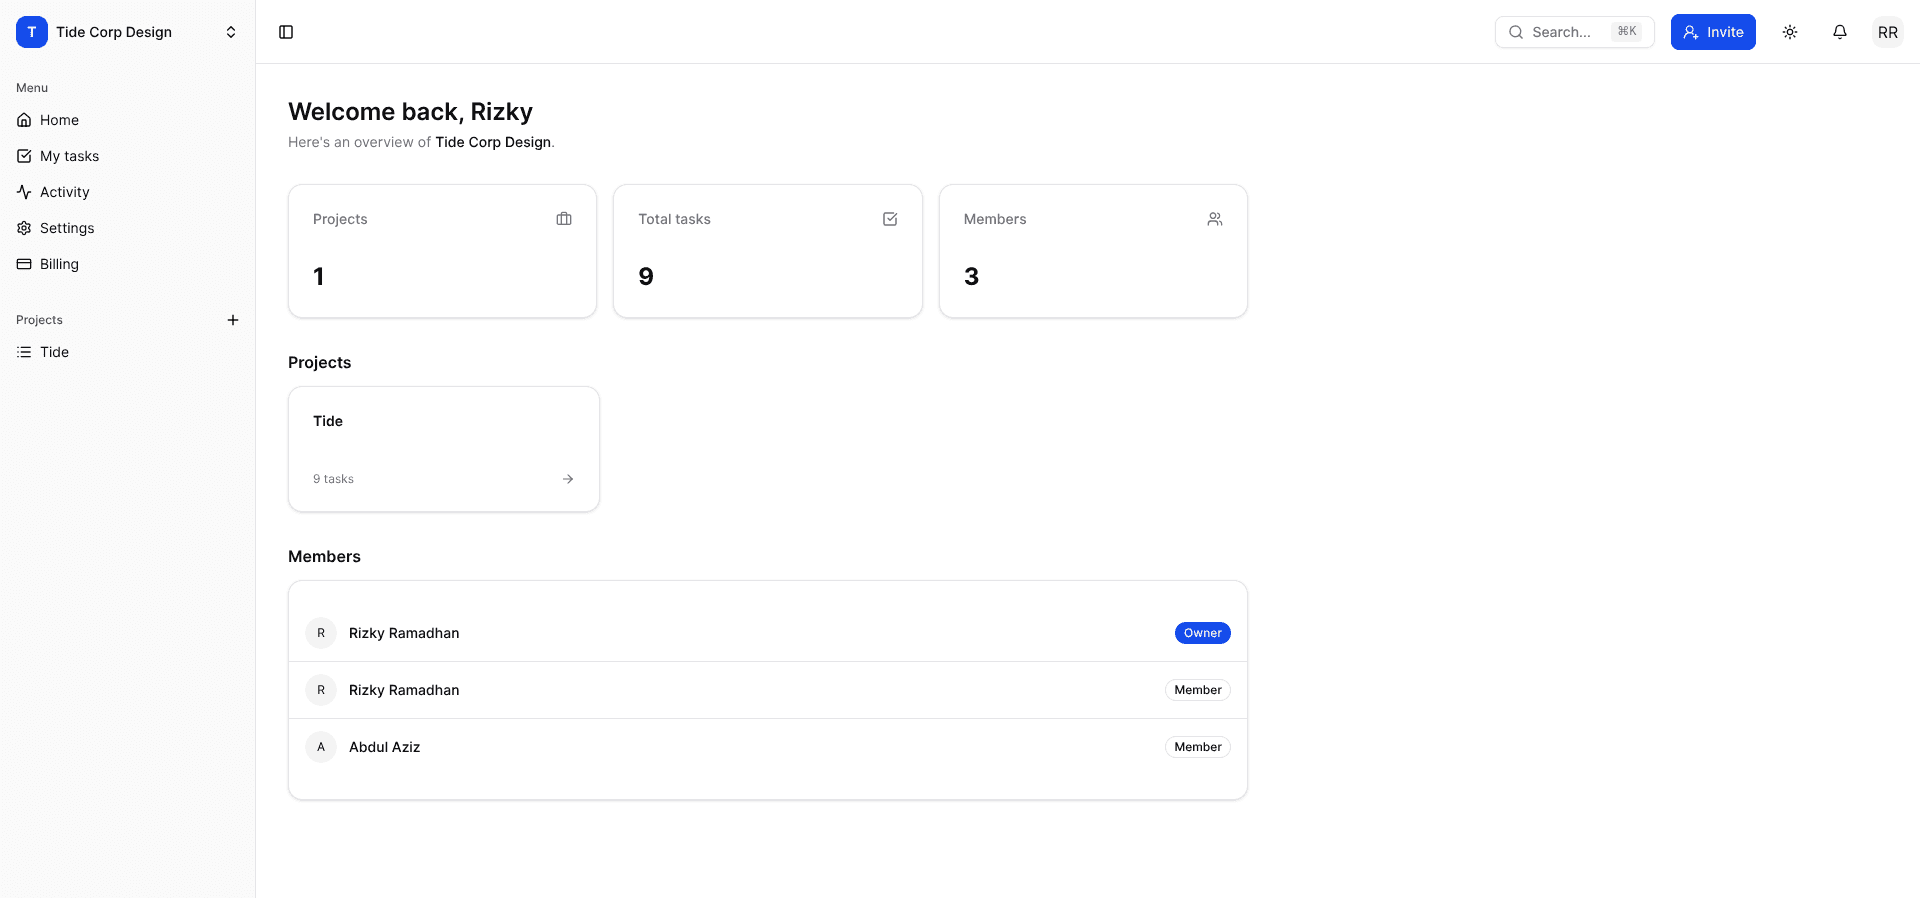This screenshot has height=898, width=1920.
Task: Open the Tide Corp Design workspace switcher
Action: pos(127,32)
